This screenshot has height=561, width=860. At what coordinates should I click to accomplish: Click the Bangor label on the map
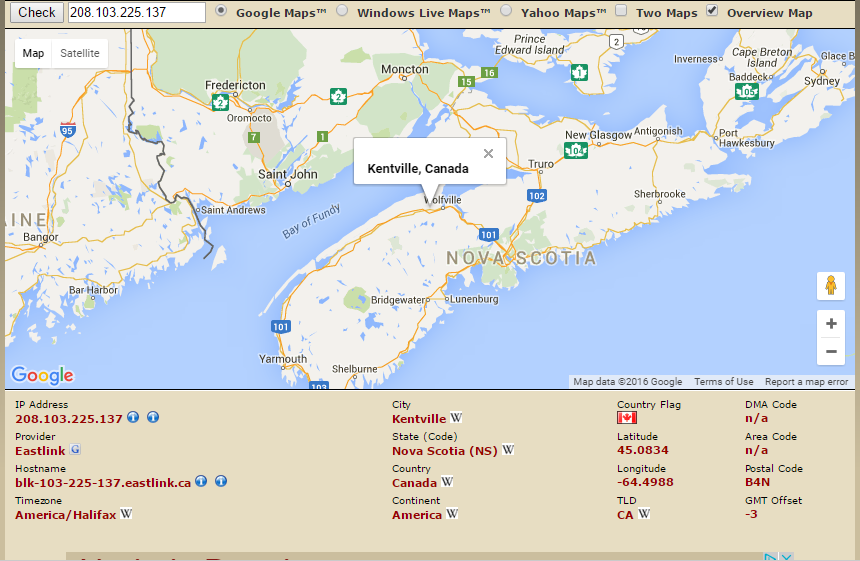coord(41,237)
